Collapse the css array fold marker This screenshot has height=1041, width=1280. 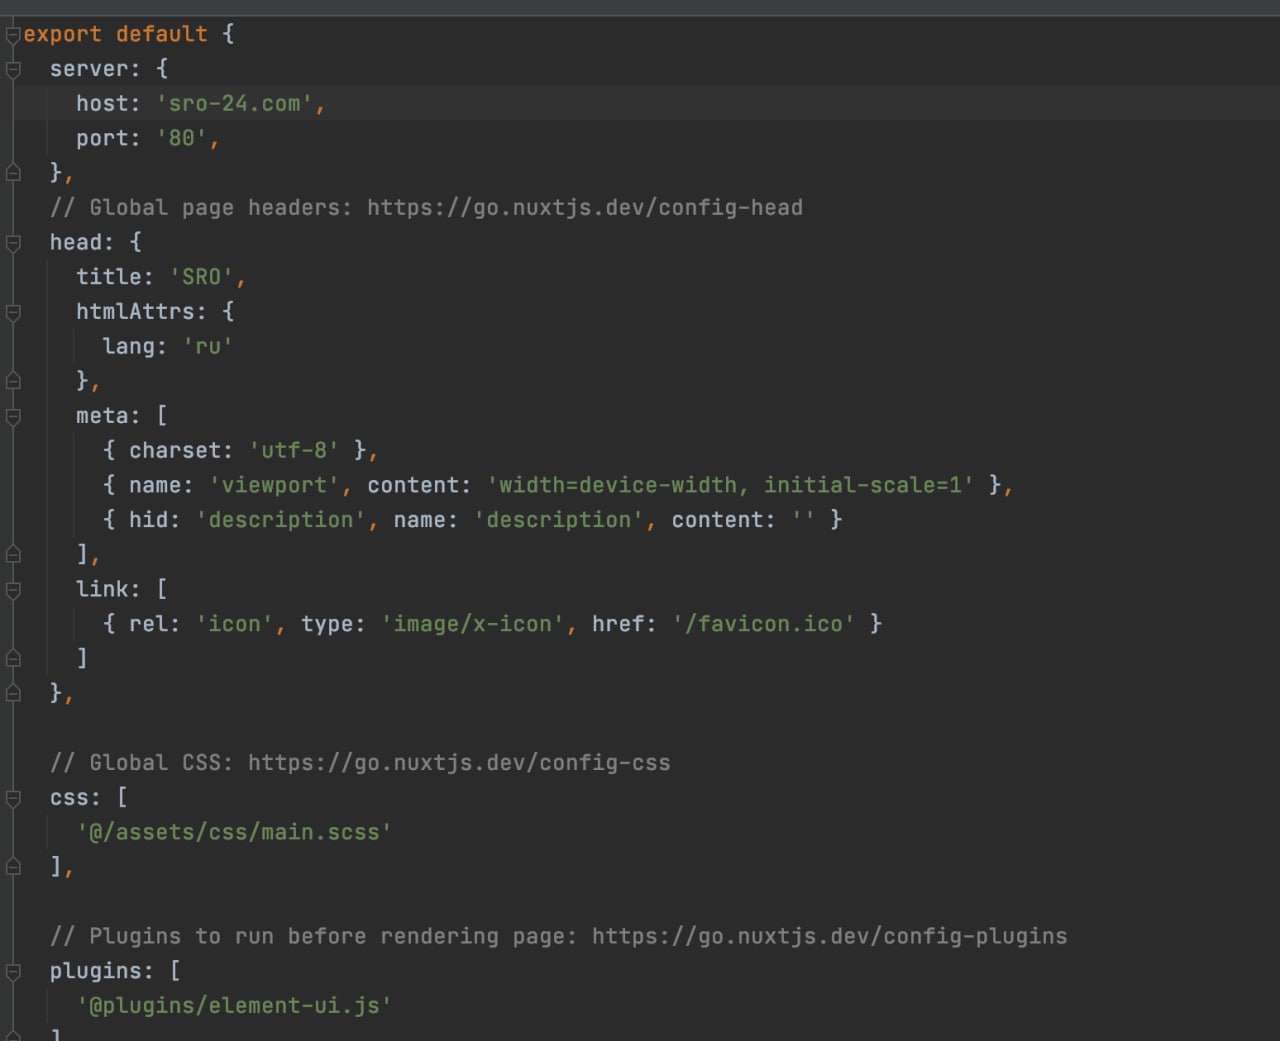tap(13, 798)
